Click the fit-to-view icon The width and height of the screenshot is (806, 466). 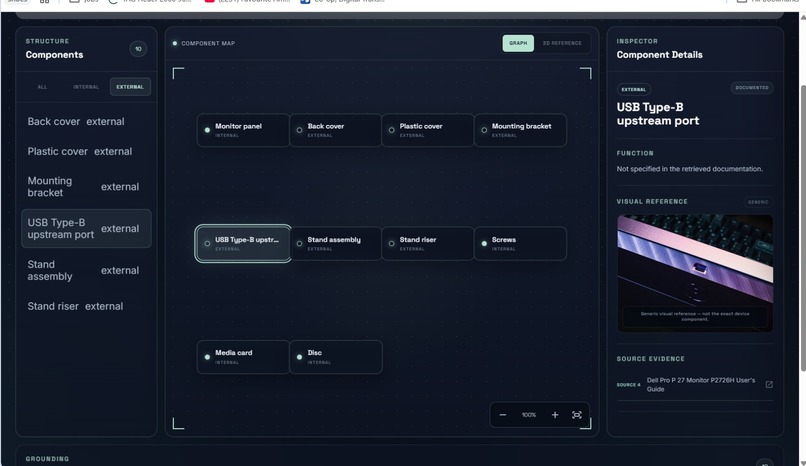(577, 415)
